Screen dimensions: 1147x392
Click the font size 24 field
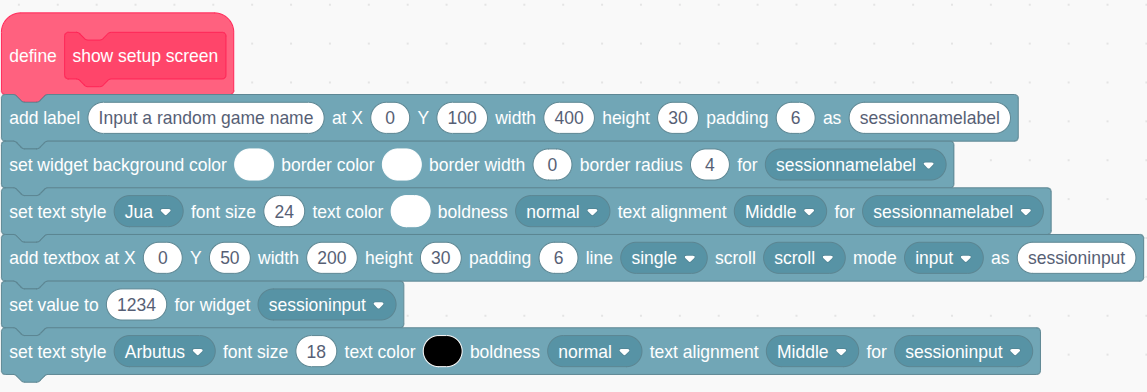(284, 212)
